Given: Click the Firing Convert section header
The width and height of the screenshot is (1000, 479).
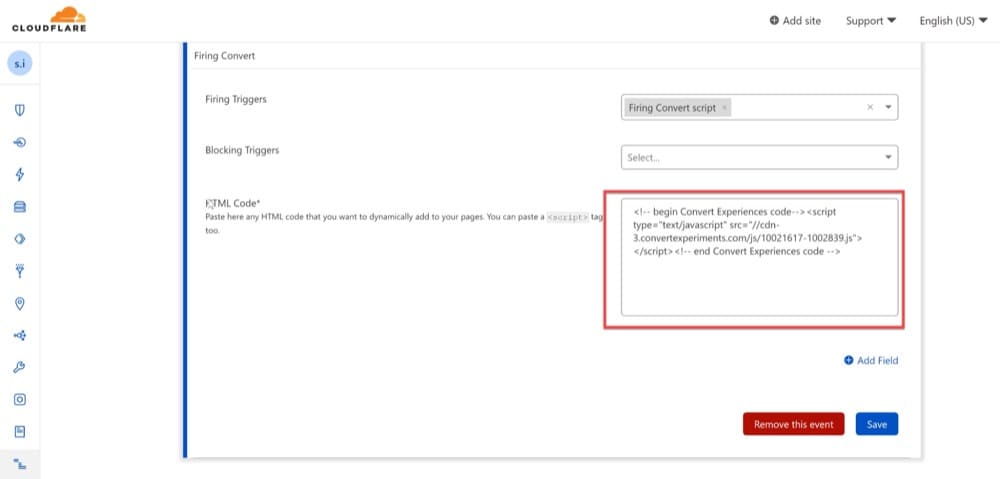Looking at the screenshot, I should [224, 56].
